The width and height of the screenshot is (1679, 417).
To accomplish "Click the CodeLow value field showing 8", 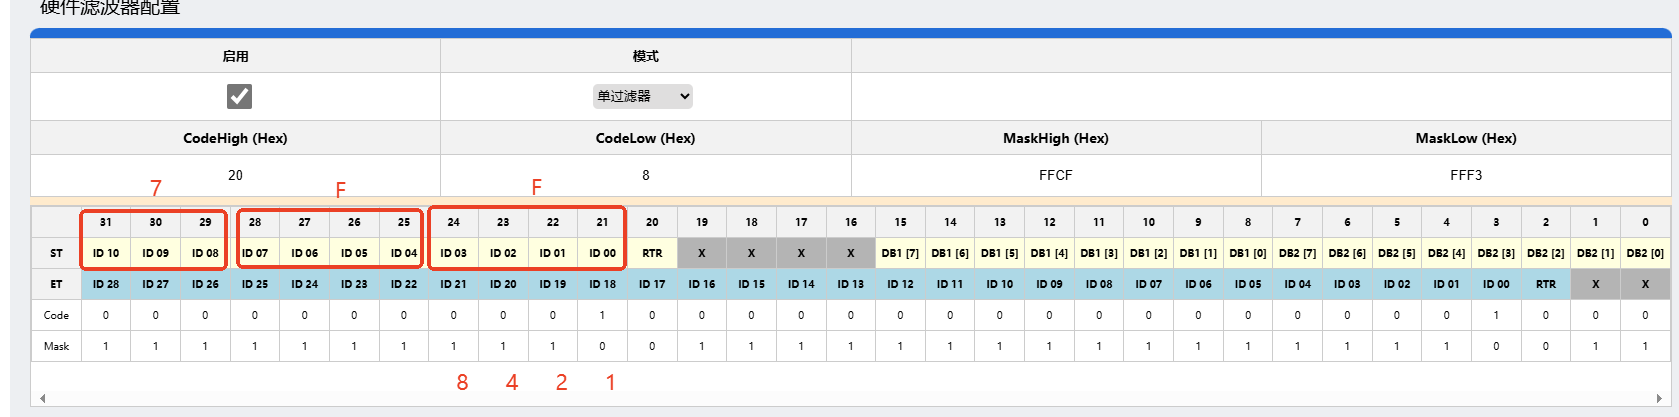I will point(645,175).
